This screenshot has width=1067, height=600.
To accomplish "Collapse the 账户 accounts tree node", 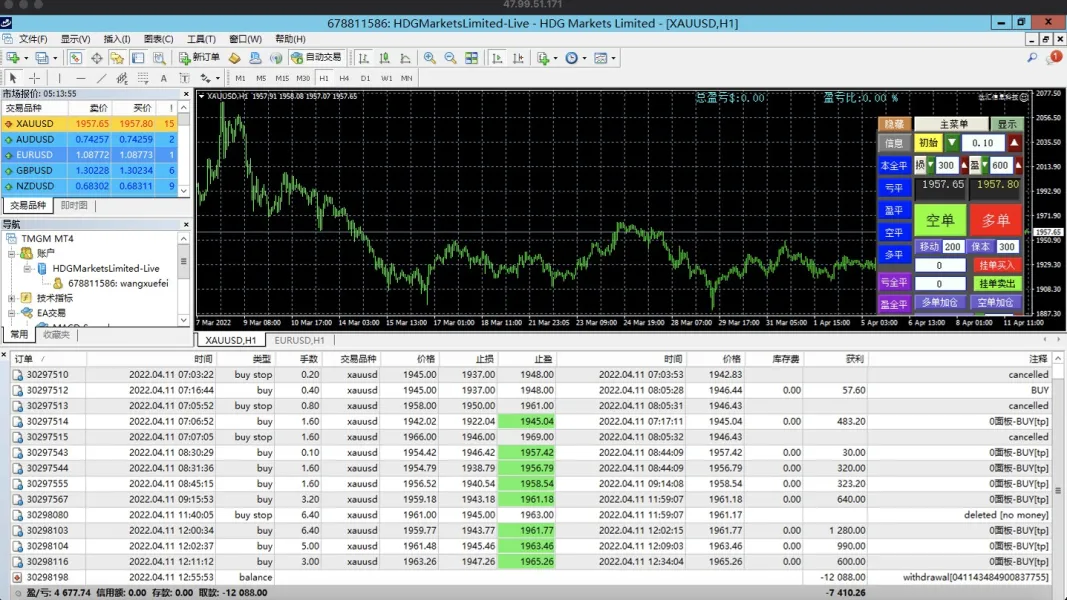I will coord(12,254).
